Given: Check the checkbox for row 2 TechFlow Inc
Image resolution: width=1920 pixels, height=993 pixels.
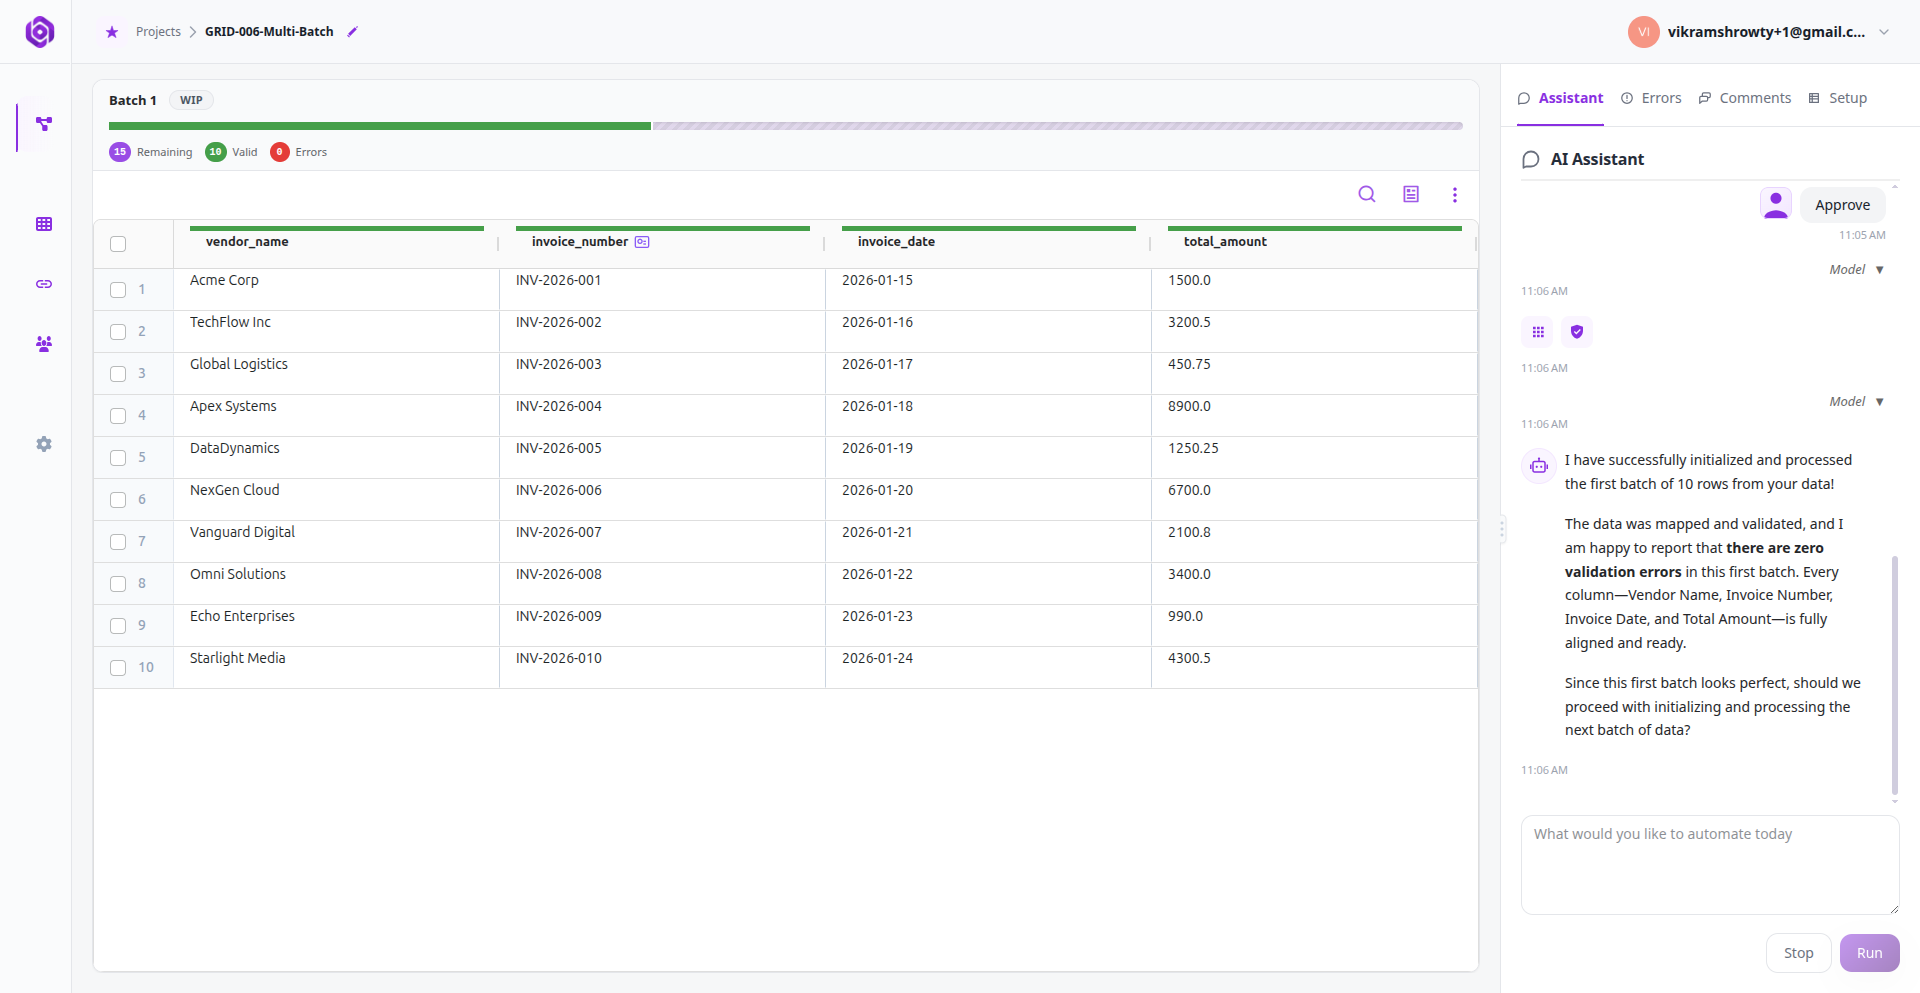Looking at the screenshot, I should (x=118, y=332).
